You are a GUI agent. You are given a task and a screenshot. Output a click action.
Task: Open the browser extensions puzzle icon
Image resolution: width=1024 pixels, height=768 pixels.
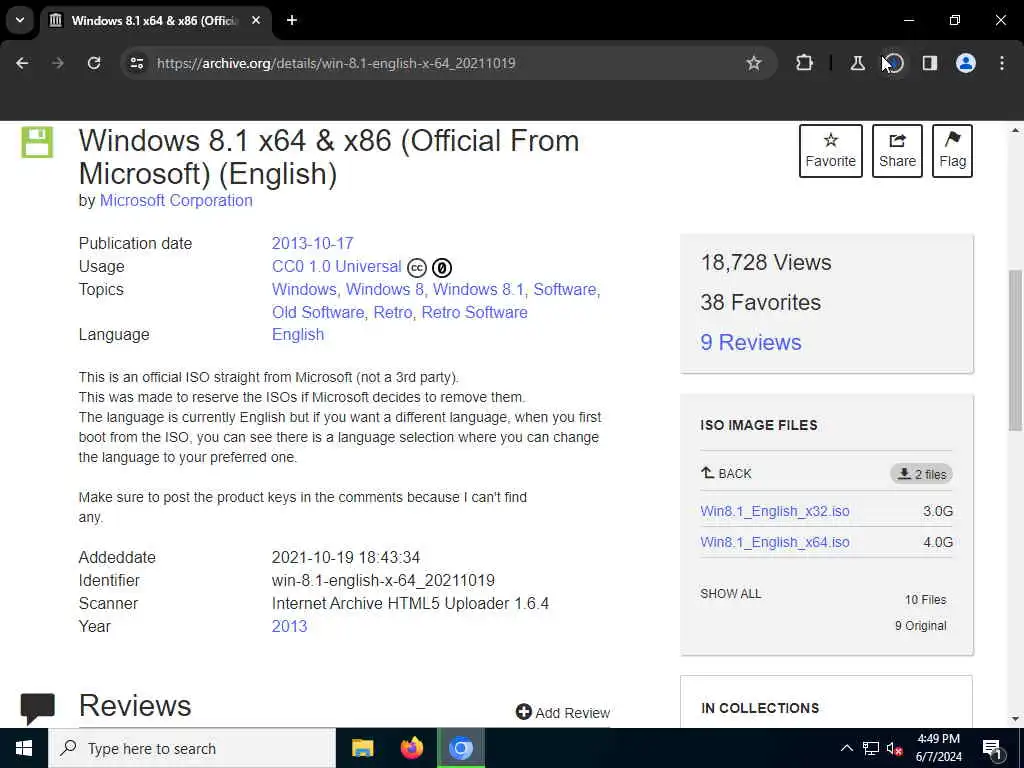(x=805, y=63)
